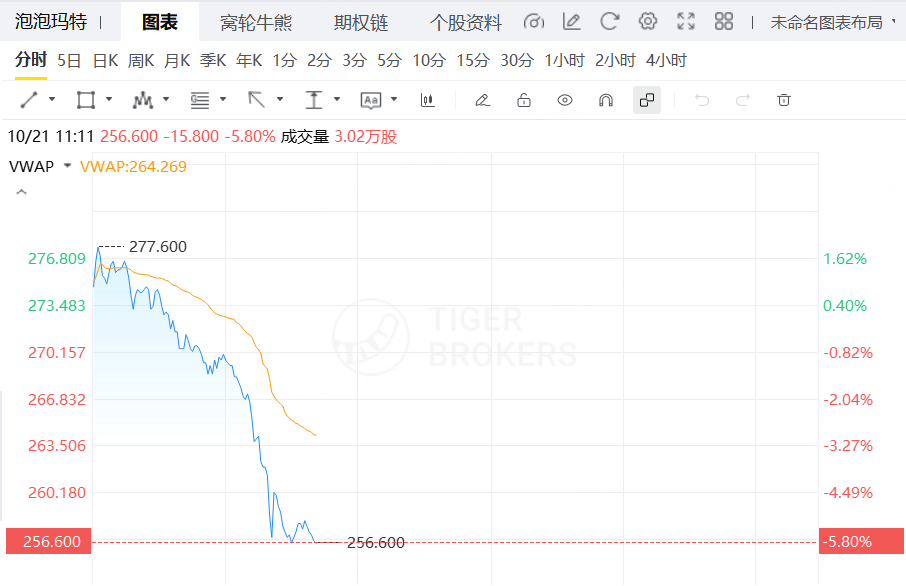Open the grid layout icon
The image size is (906, 586).
(723, 22)
